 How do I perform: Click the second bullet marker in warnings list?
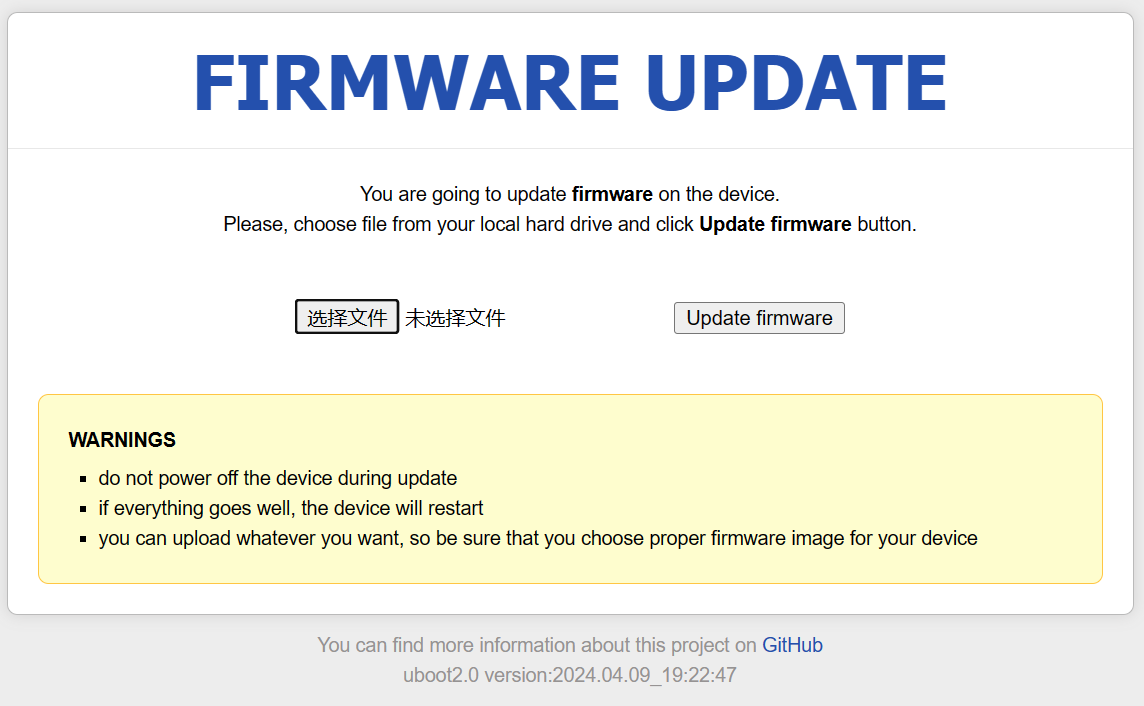coord(83,509)
